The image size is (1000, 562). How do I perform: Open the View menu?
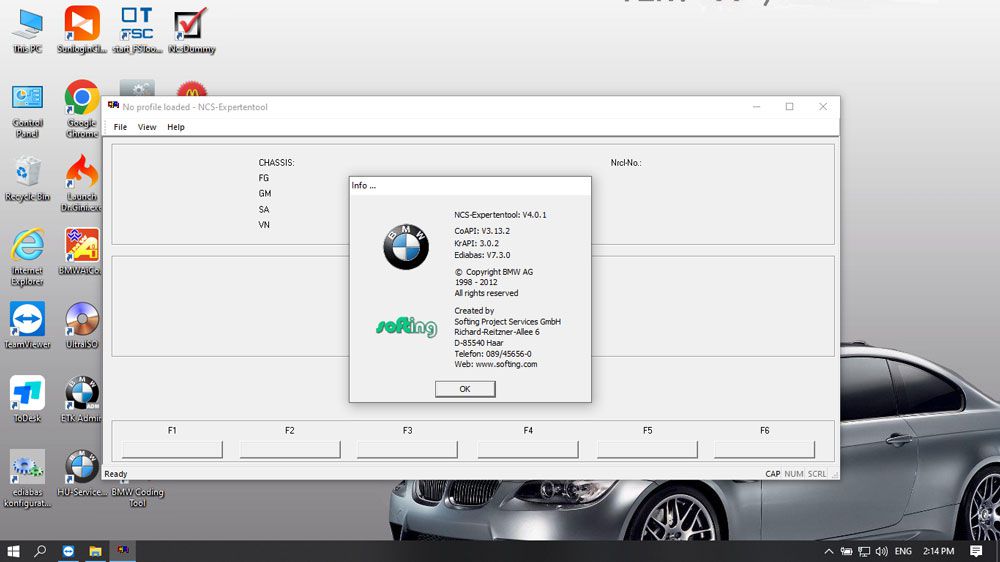coord(147,127)
